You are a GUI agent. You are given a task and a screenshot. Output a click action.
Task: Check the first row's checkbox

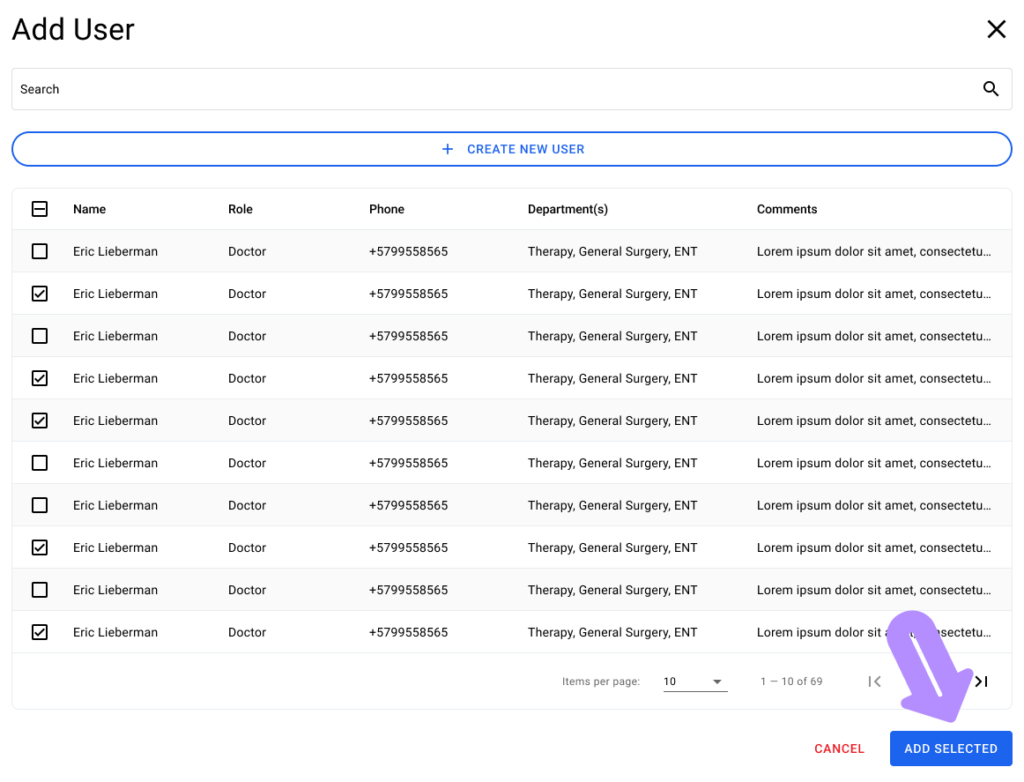pyautogui.click(x=40, y=251)
